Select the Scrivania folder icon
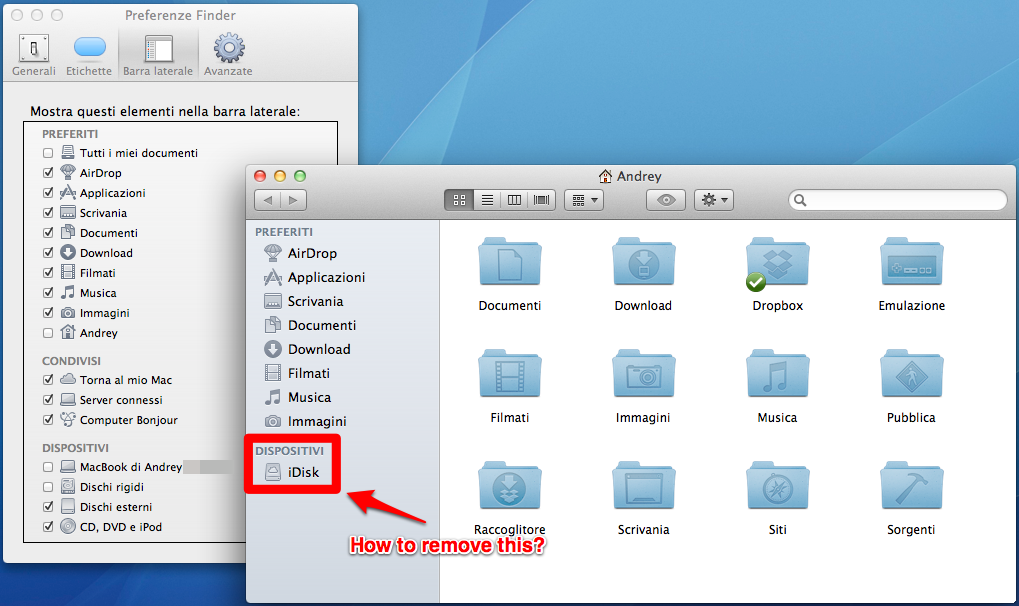Image resolution: width=1019 pixels, height=606 pixels. 643,486
